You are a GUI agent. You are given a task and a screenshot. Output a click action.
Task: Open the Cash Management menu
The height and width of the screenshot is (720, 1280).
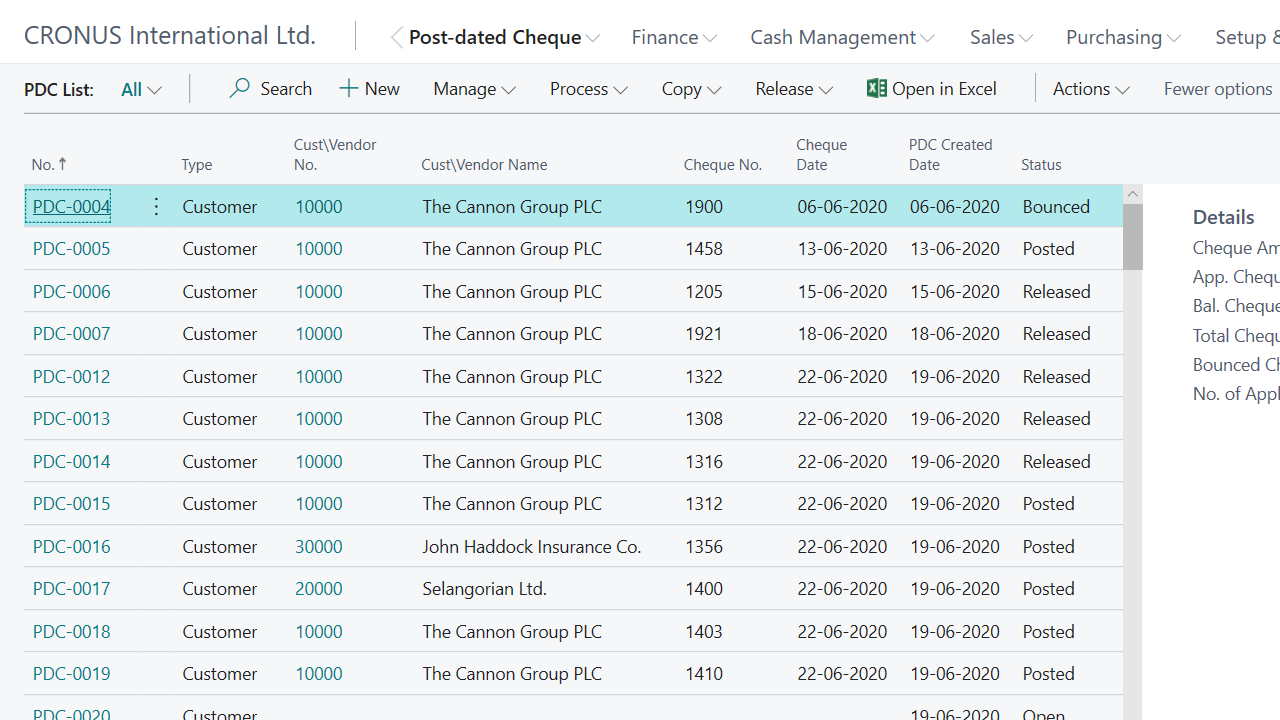coord(842,38)
